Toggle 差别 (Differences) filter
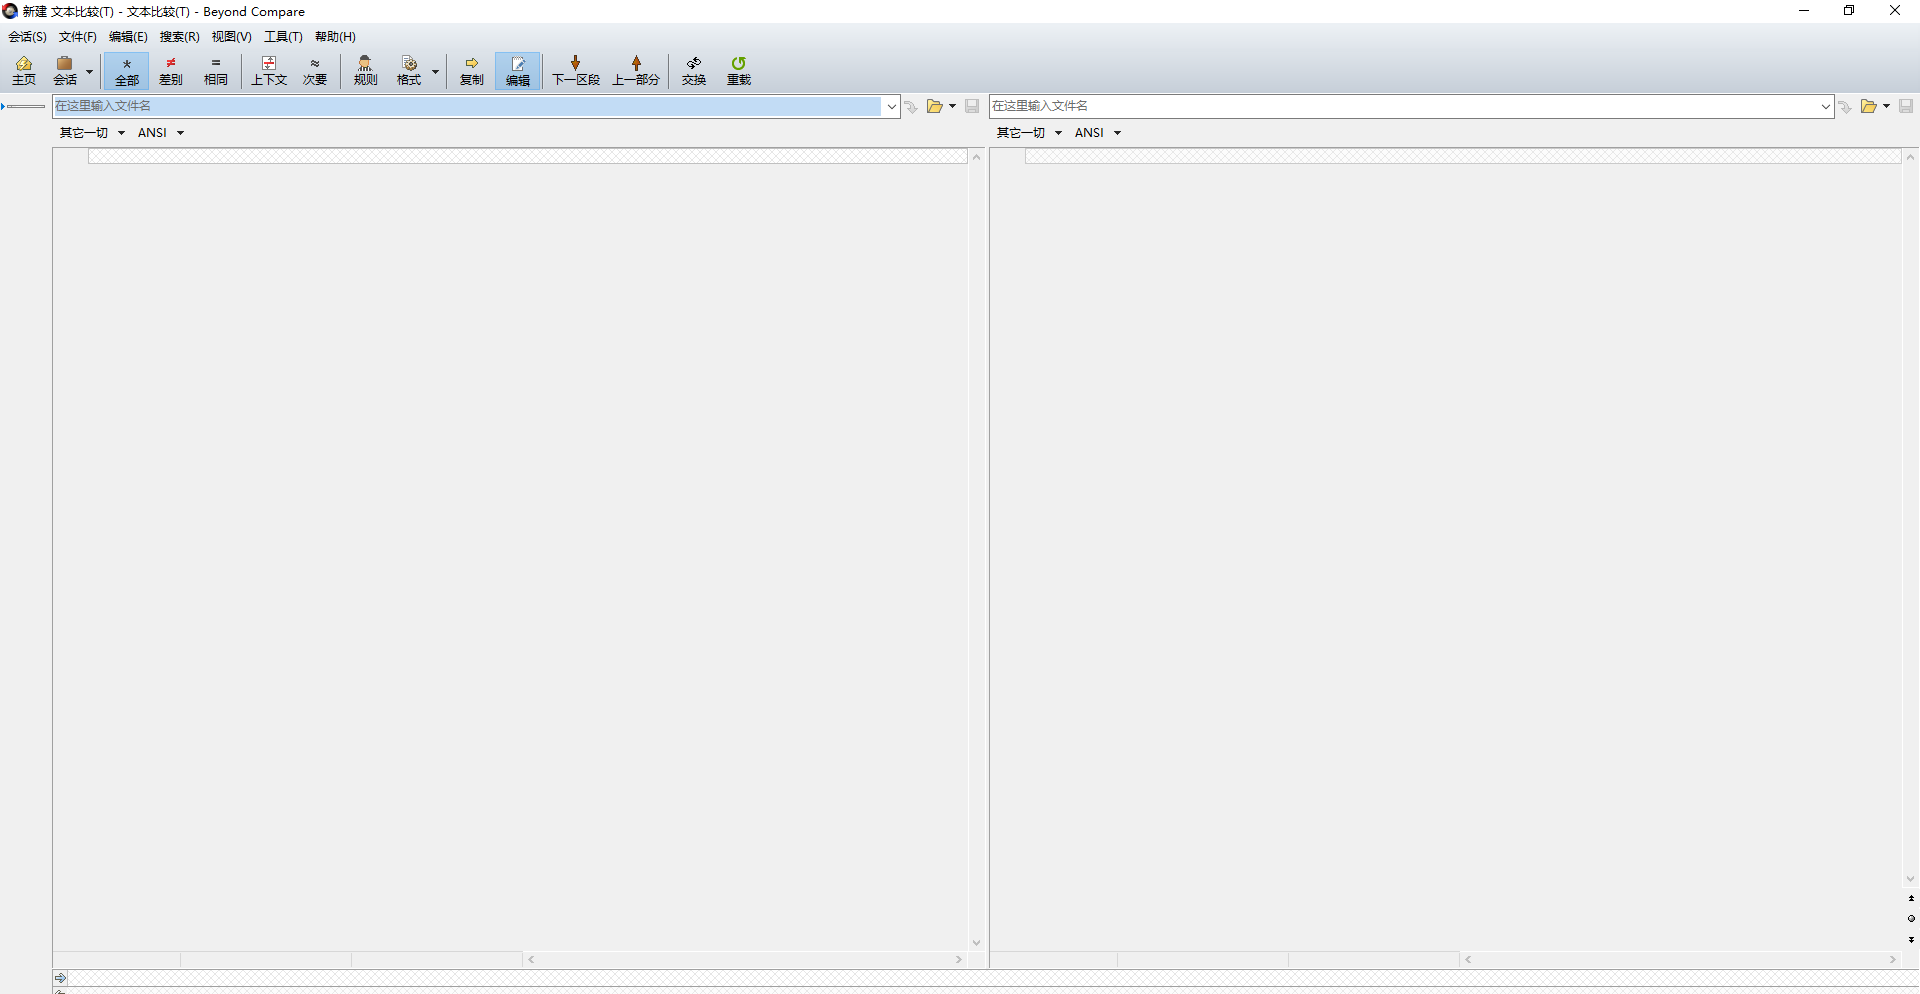1920x994 pixels. click(x=171, y=71)
